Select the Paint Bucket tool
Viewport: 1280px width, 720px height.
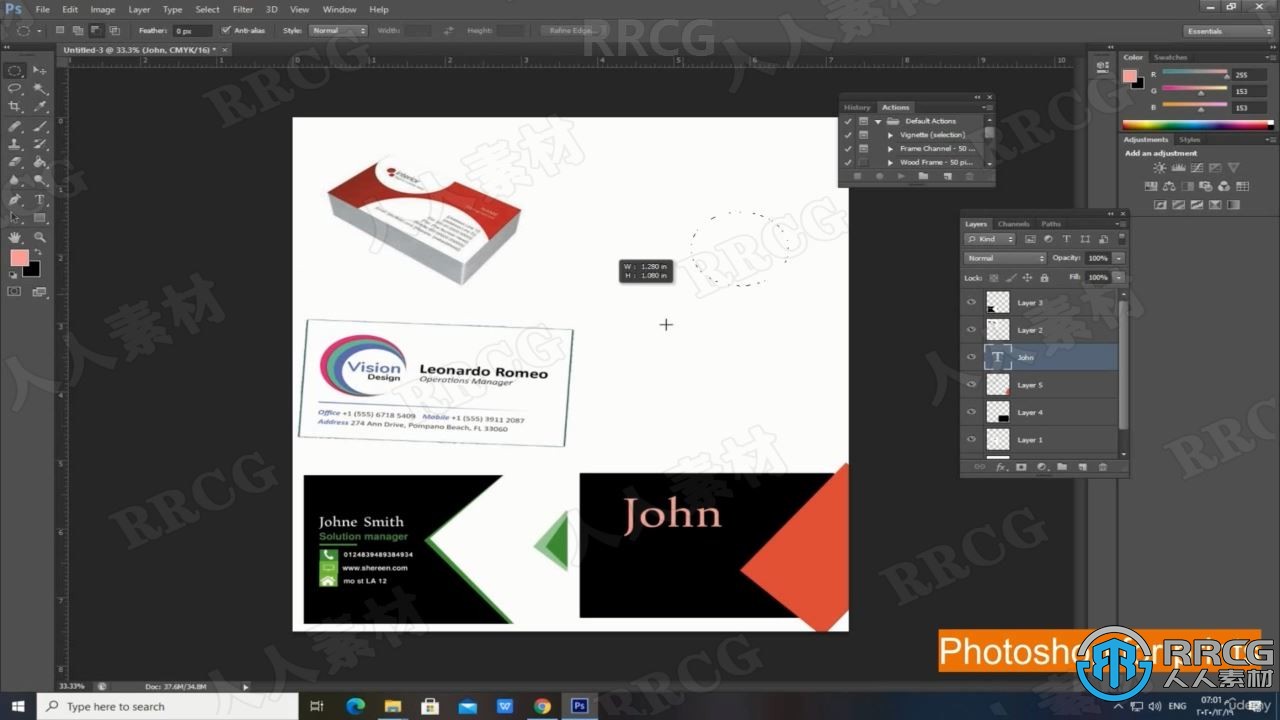click(40, 162)
